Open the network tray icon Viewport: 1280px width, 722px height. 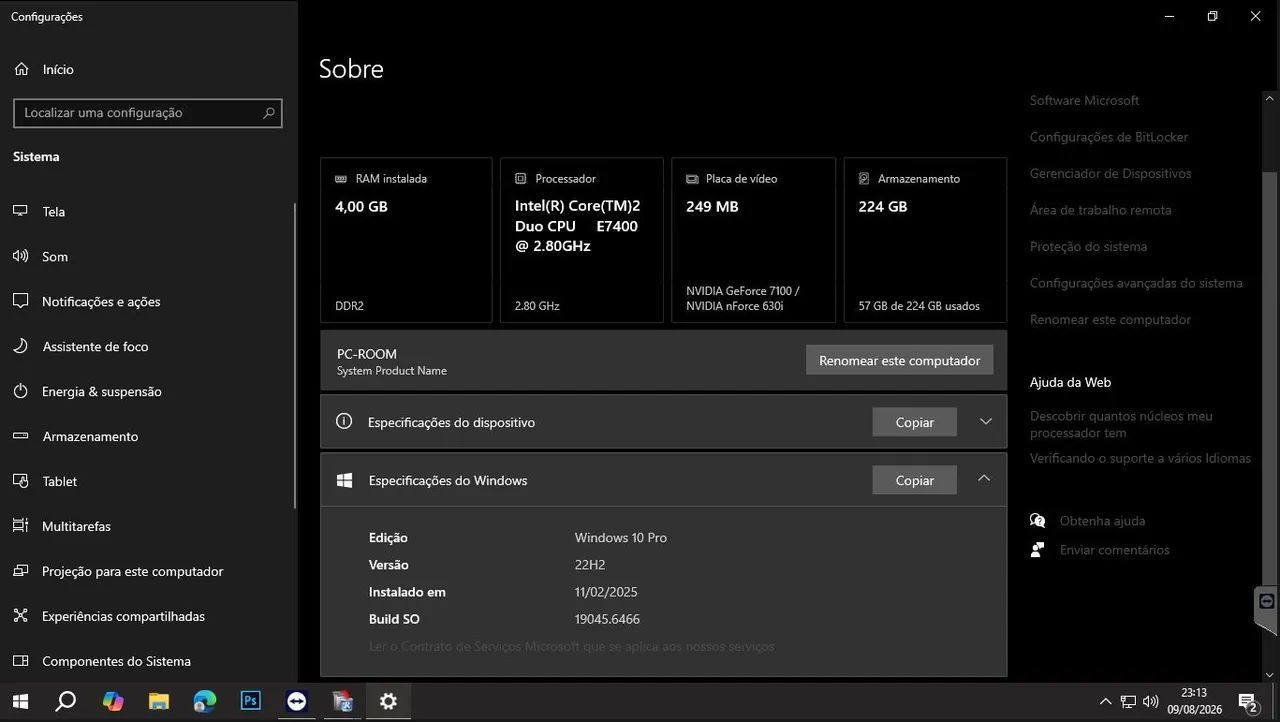[1128, 702]
